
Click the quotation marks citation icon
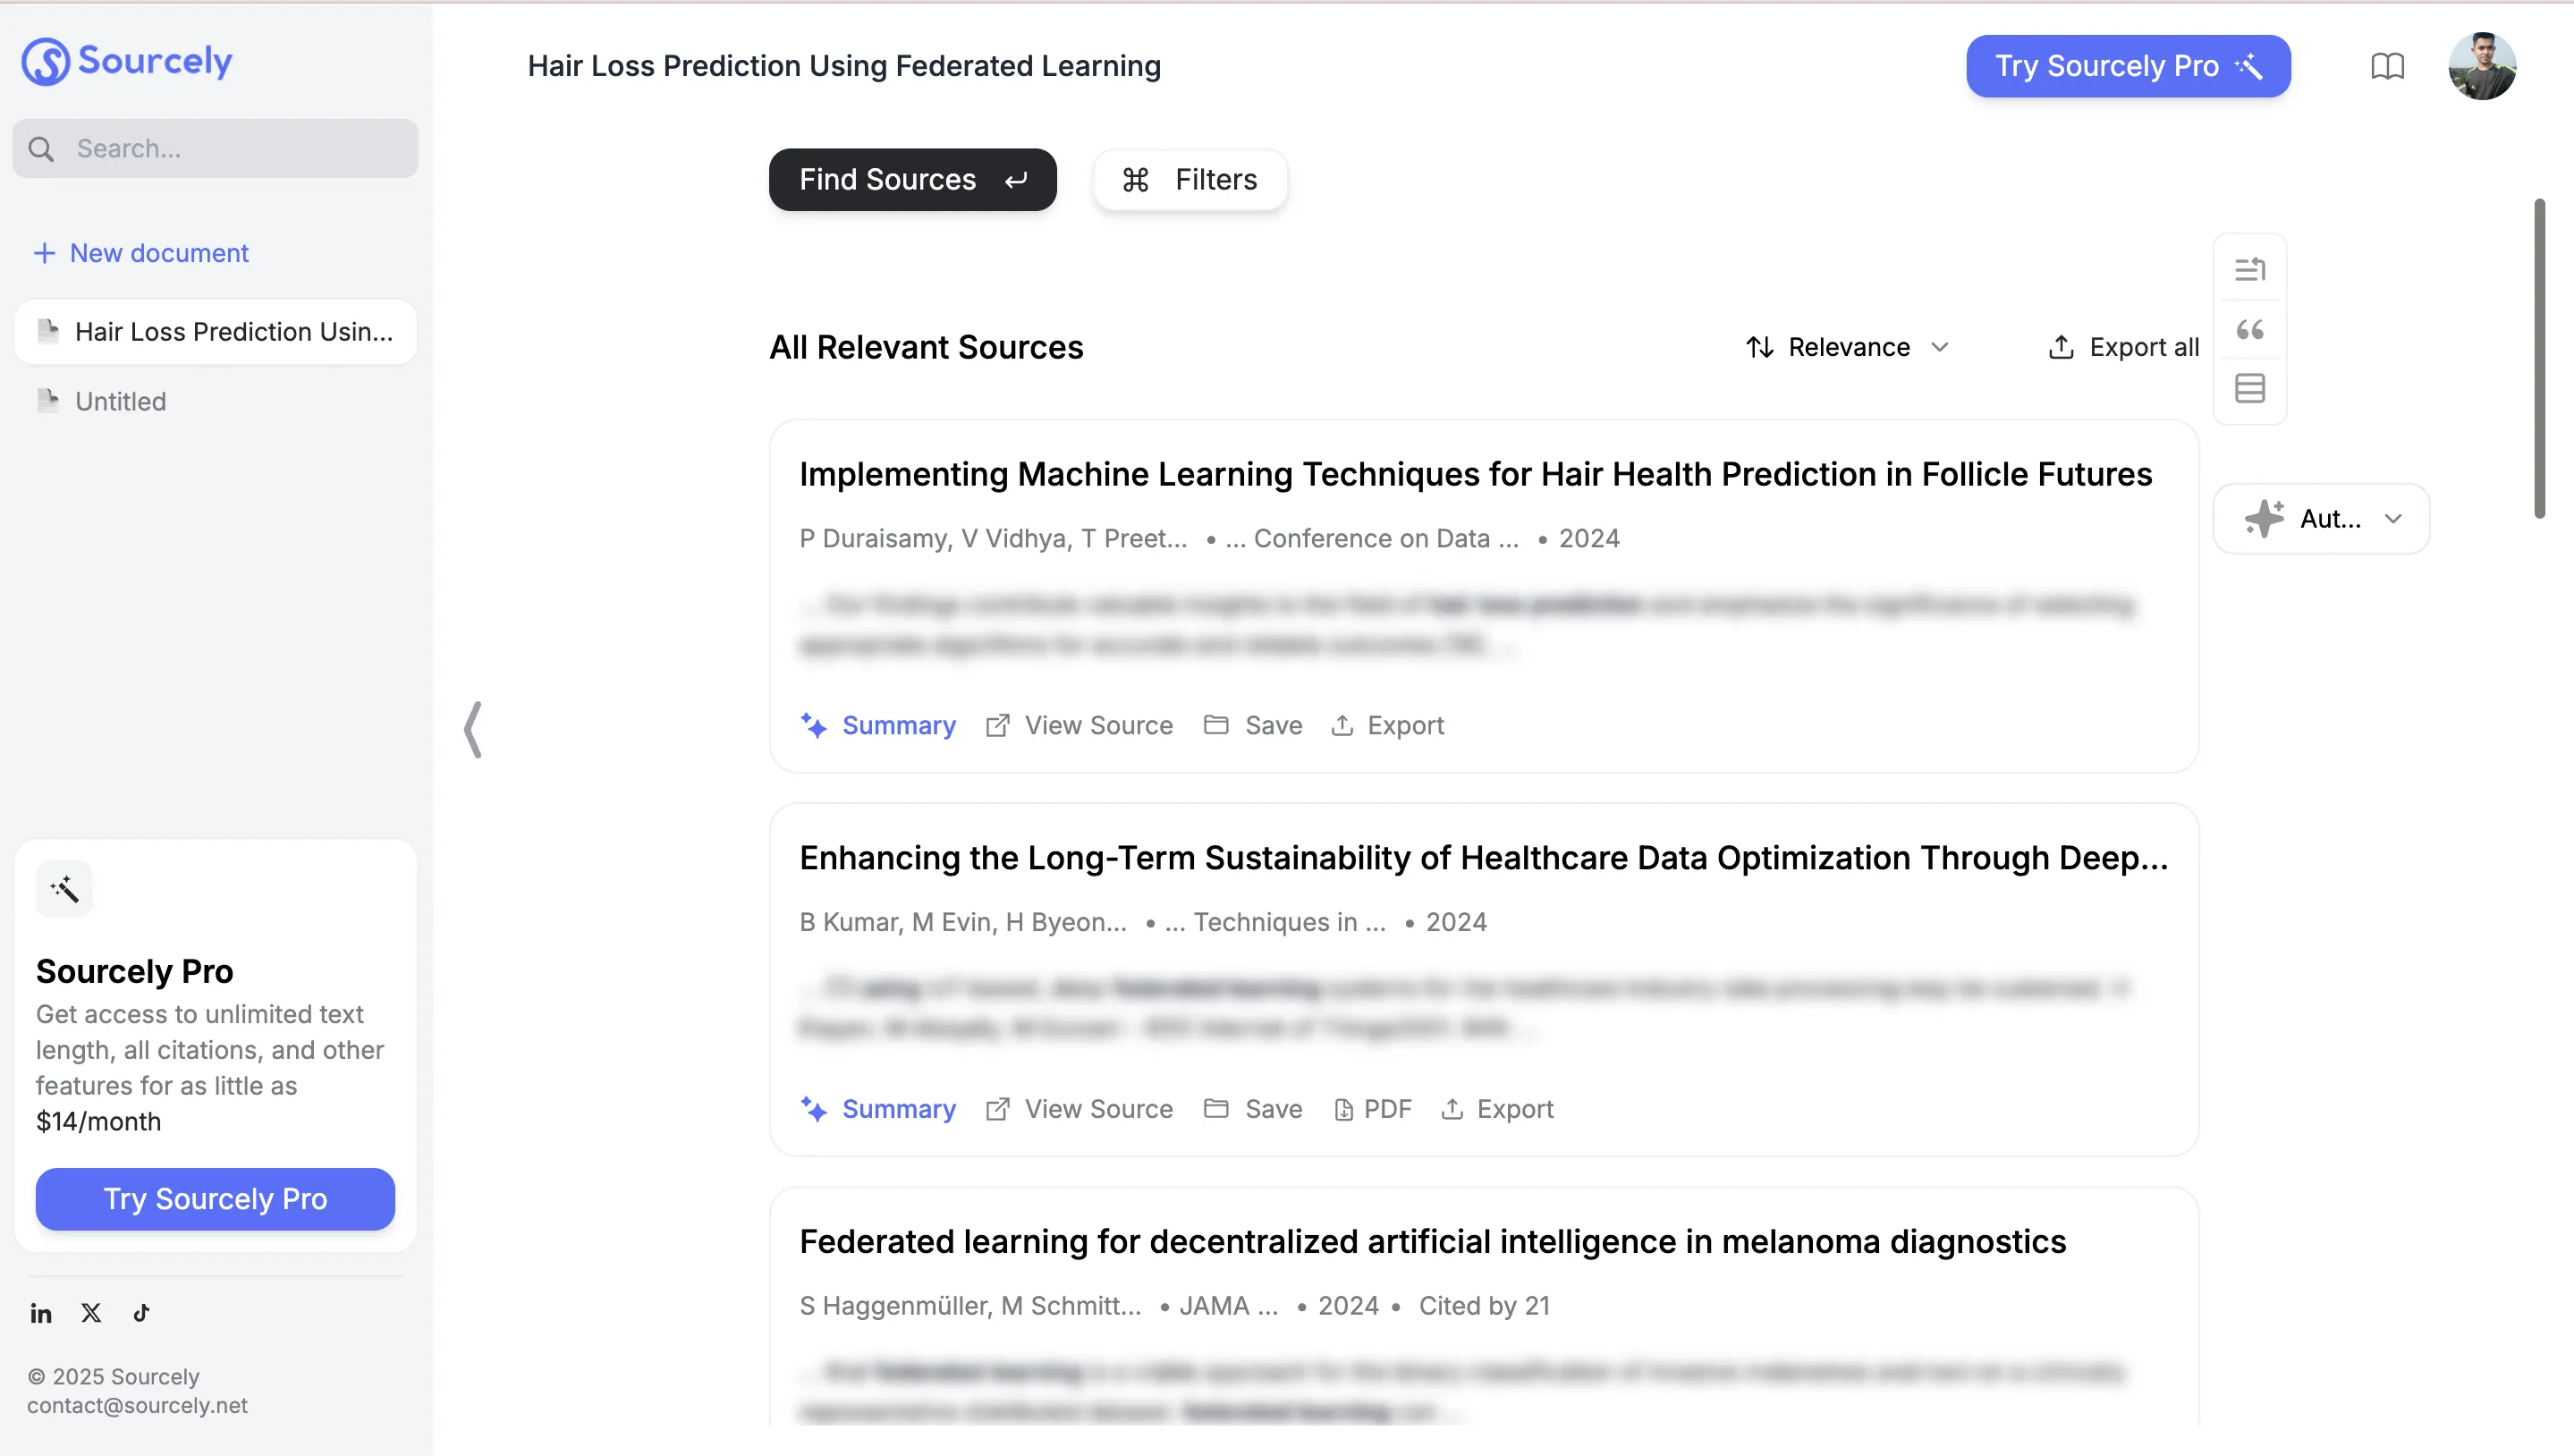2250,329
